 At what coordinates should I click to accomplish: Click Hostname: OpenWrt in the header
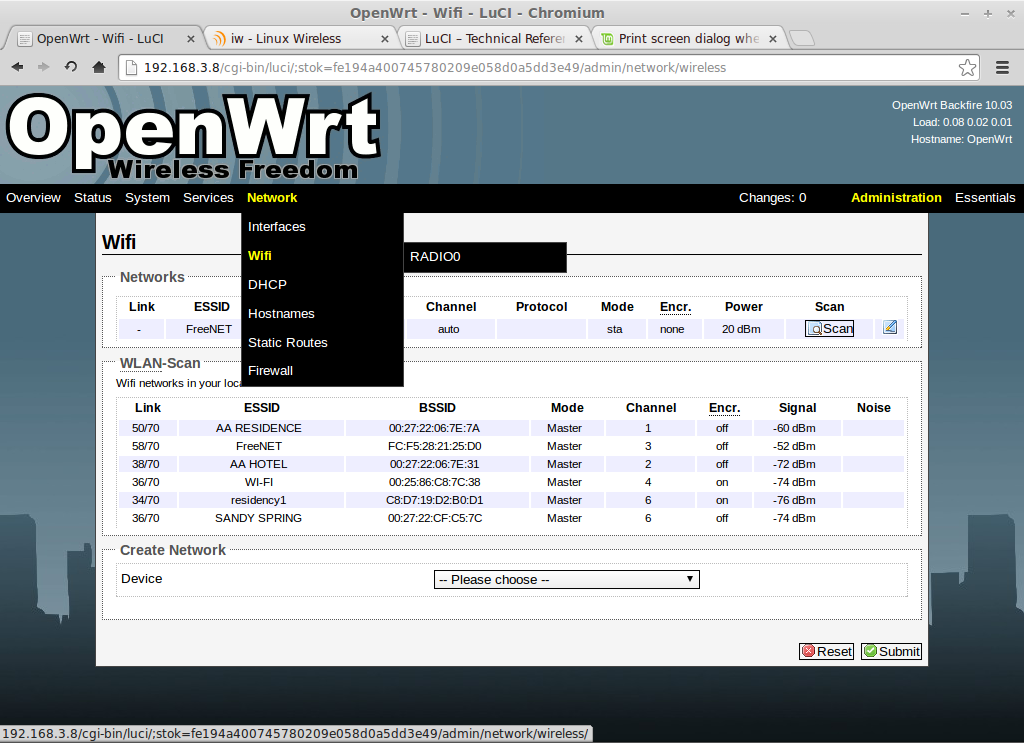(x=961, y=139)
